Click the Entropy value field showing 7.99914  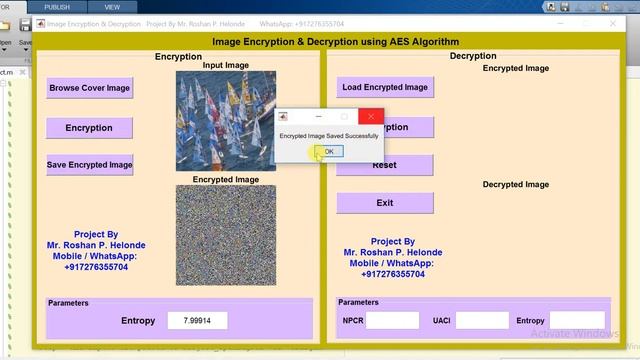[198, 321]
